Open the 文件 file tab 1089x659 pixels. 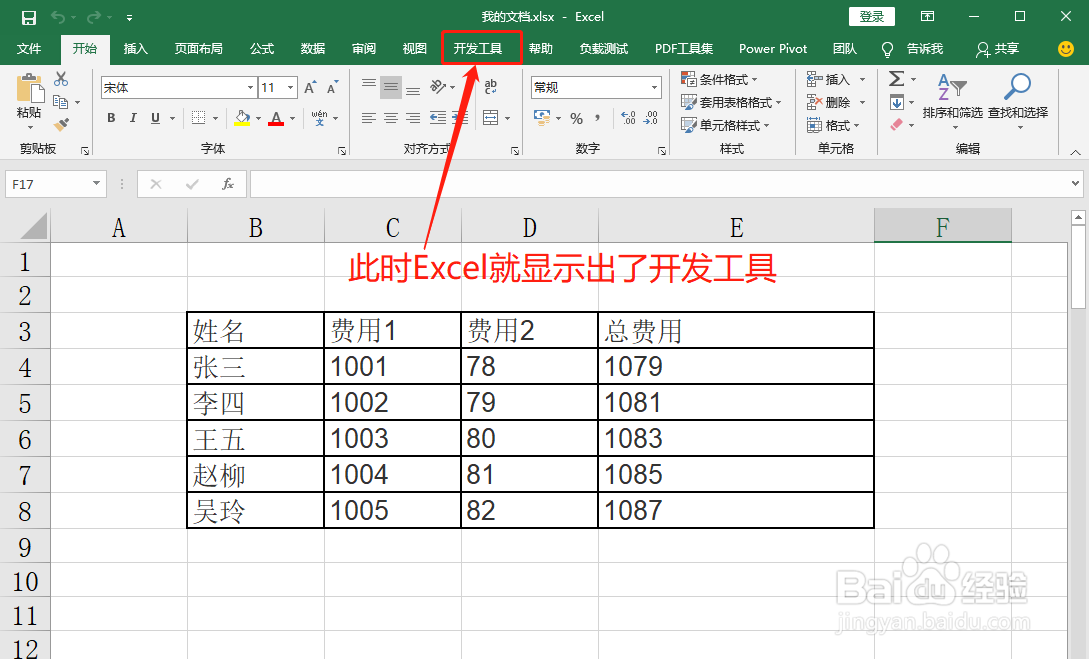point(28,49)
